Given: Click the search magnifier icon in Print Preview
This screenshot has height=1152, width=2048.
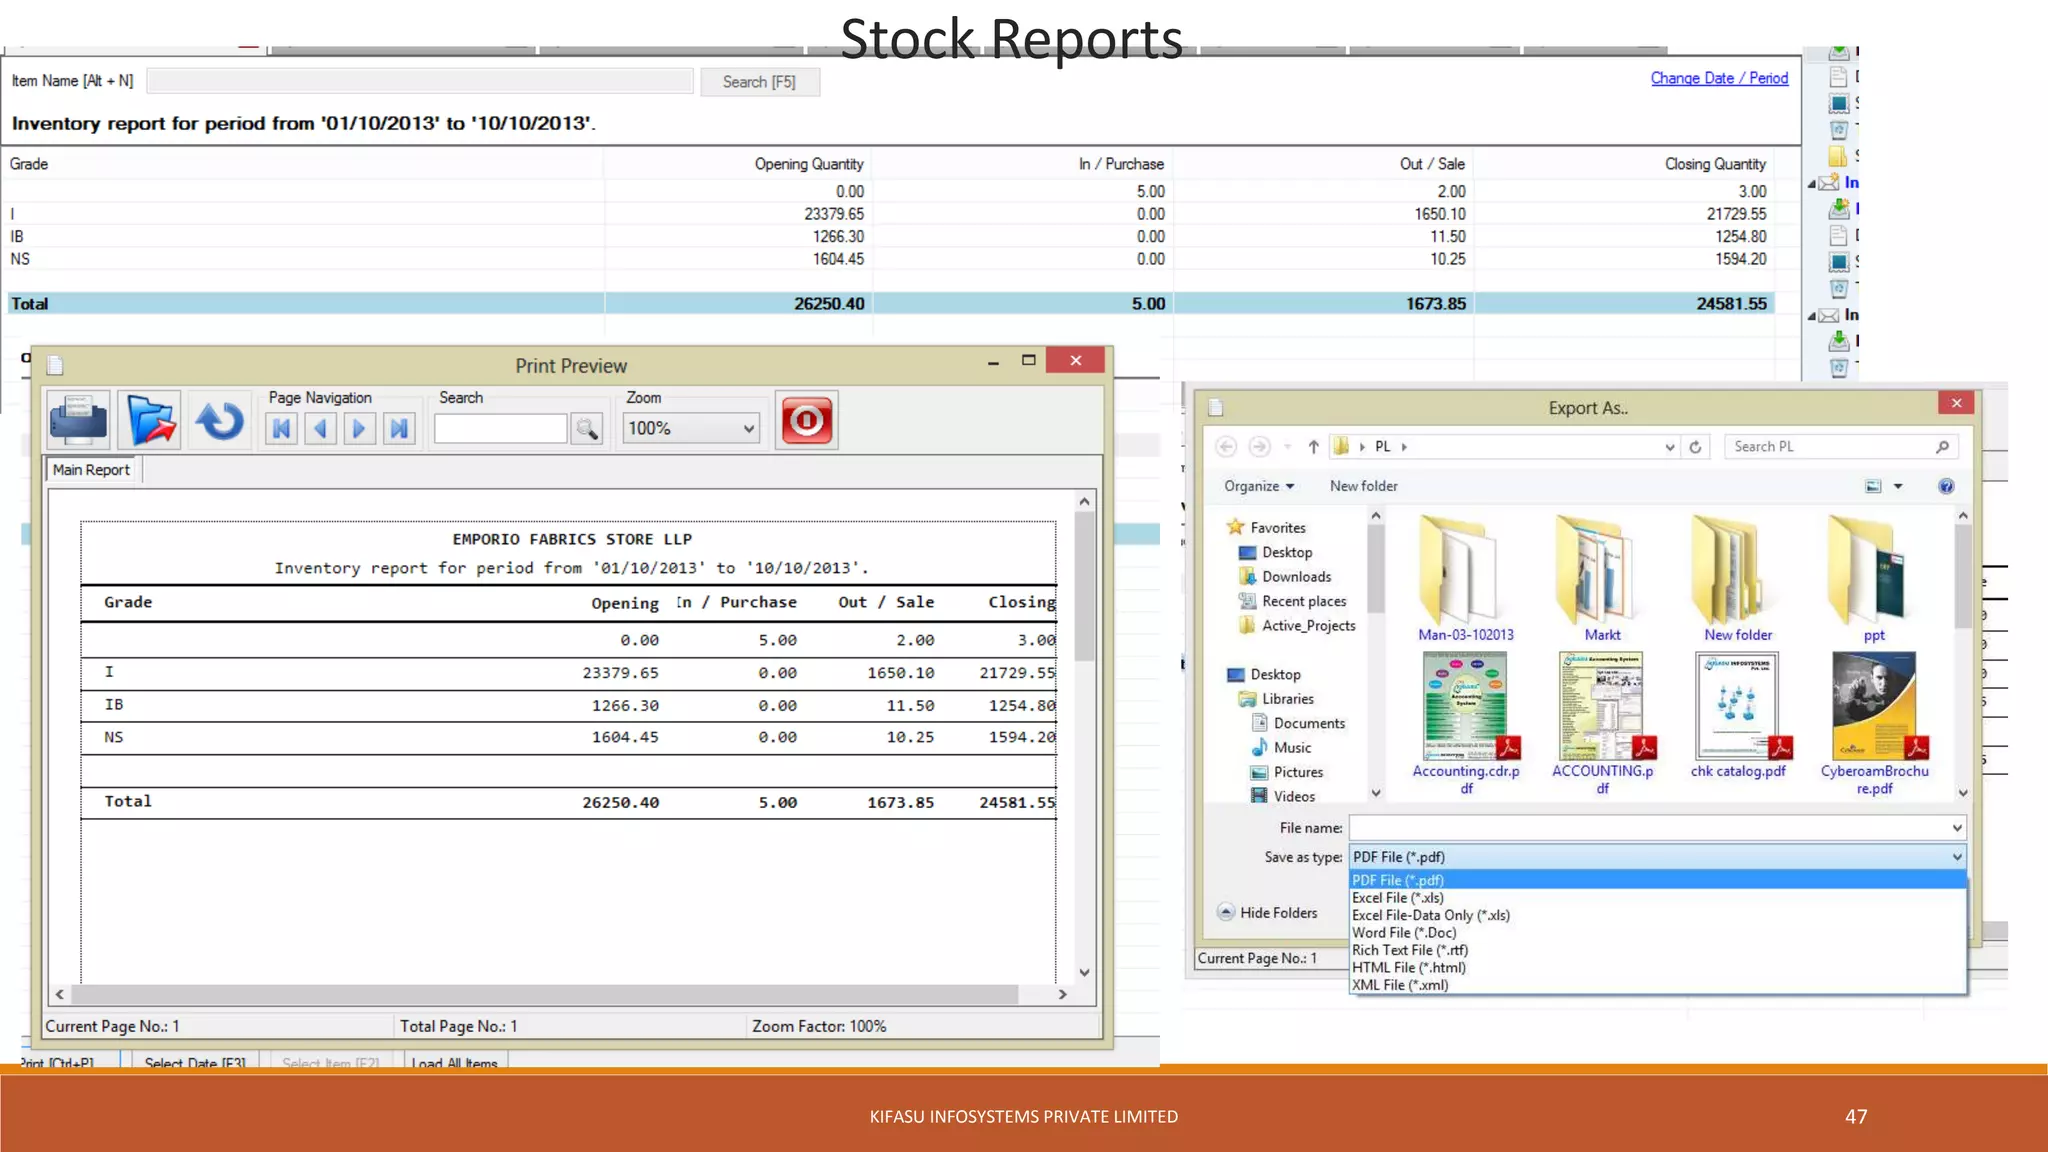Looking at the screenshot, I should pos(587,429).
